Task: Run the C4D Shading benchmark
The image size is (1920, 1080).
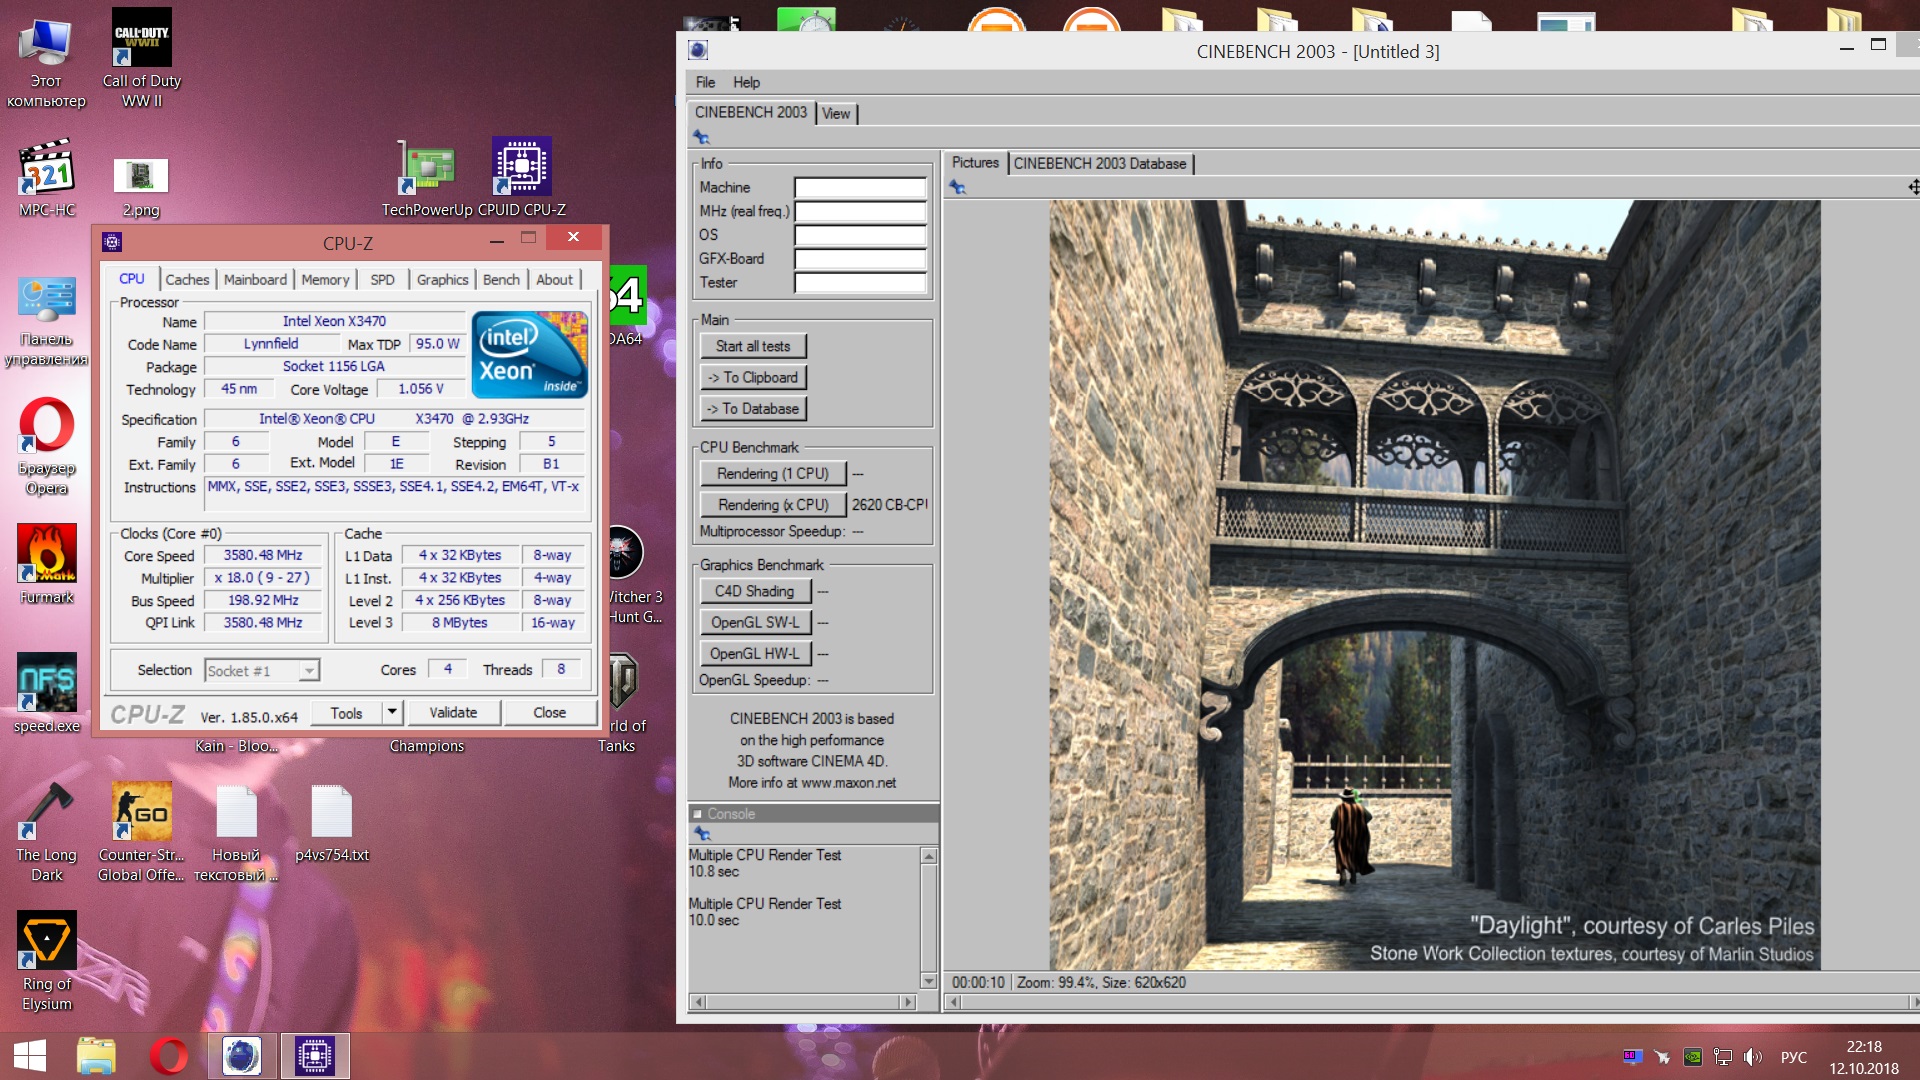Action: point(754,592)
